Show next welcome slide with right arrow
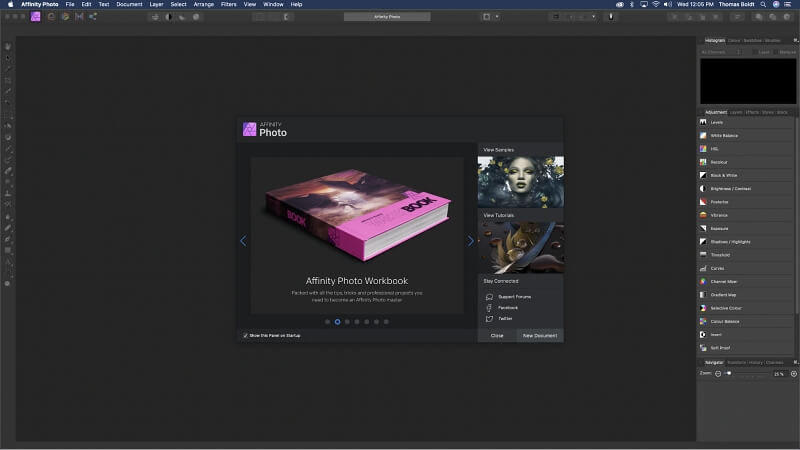This screenshot has width=800, height=450. click(x=470, y=241)
